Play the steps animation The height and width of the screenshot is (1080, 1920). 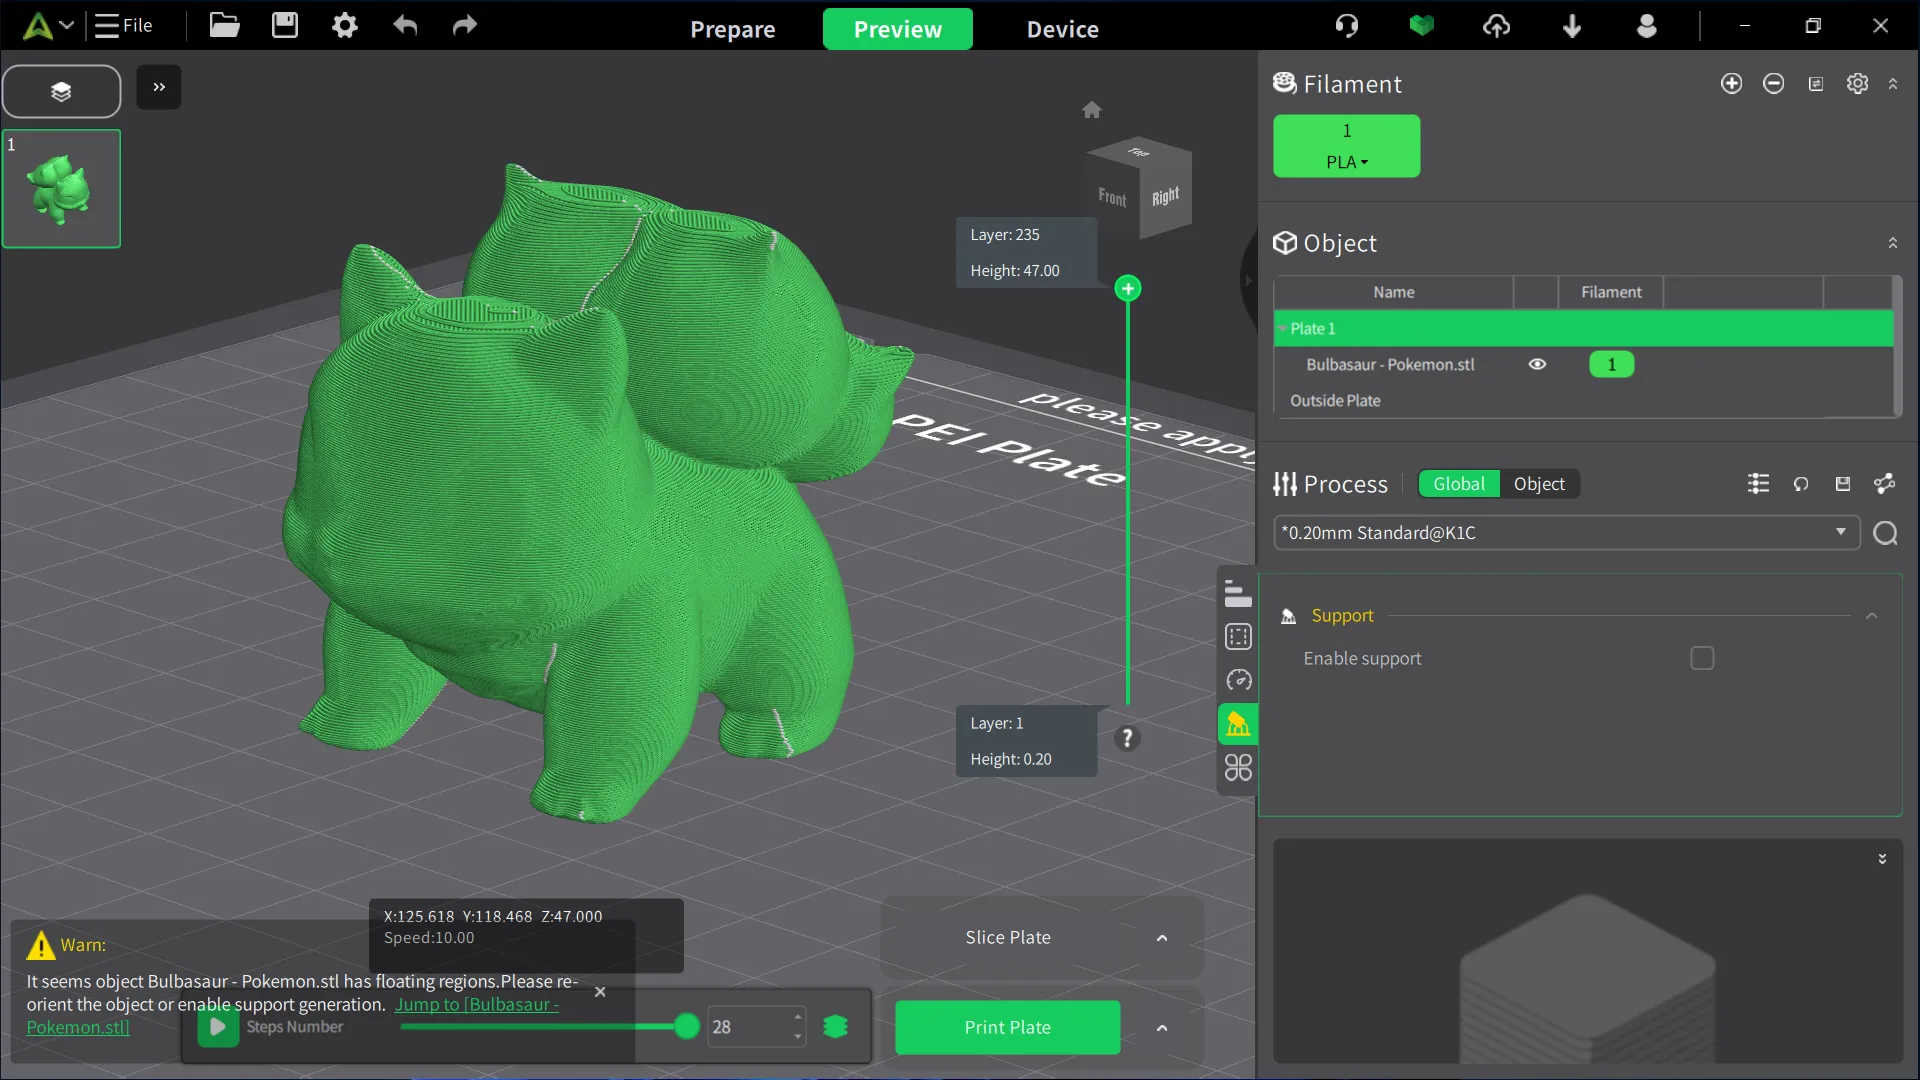point(217,1027)
